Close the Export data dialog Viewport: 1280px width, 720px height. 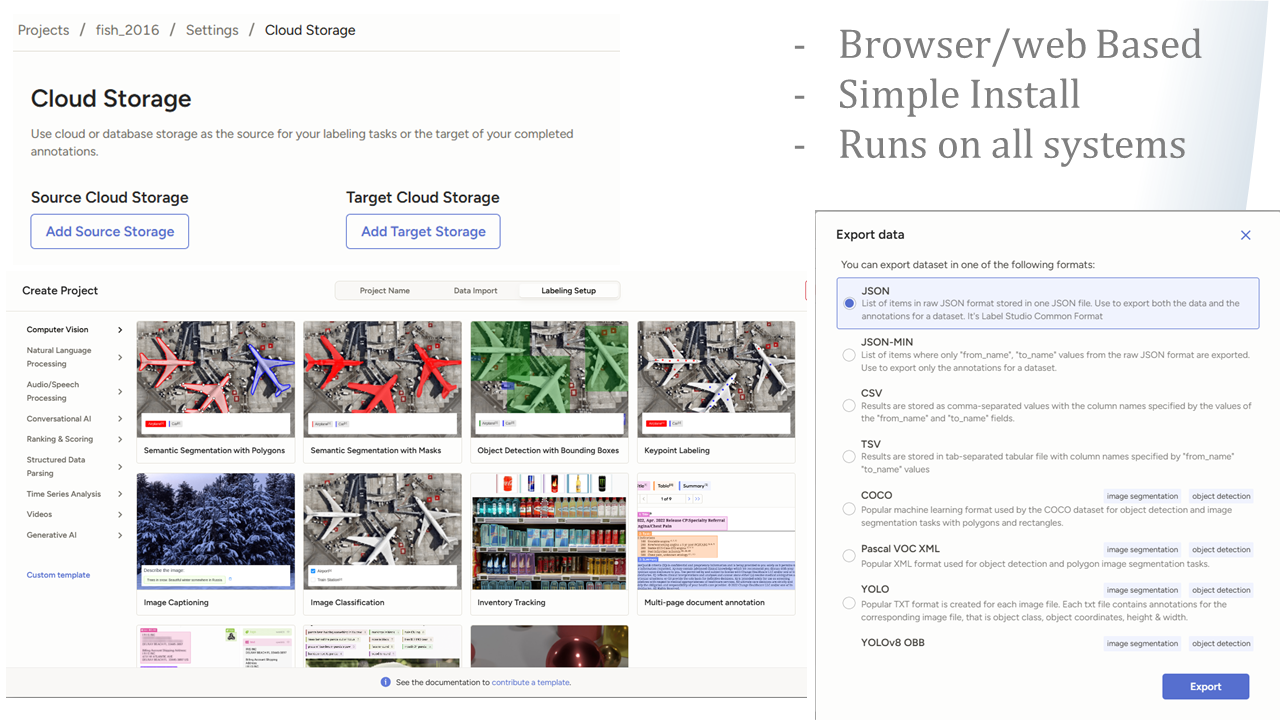[1245, 235]
